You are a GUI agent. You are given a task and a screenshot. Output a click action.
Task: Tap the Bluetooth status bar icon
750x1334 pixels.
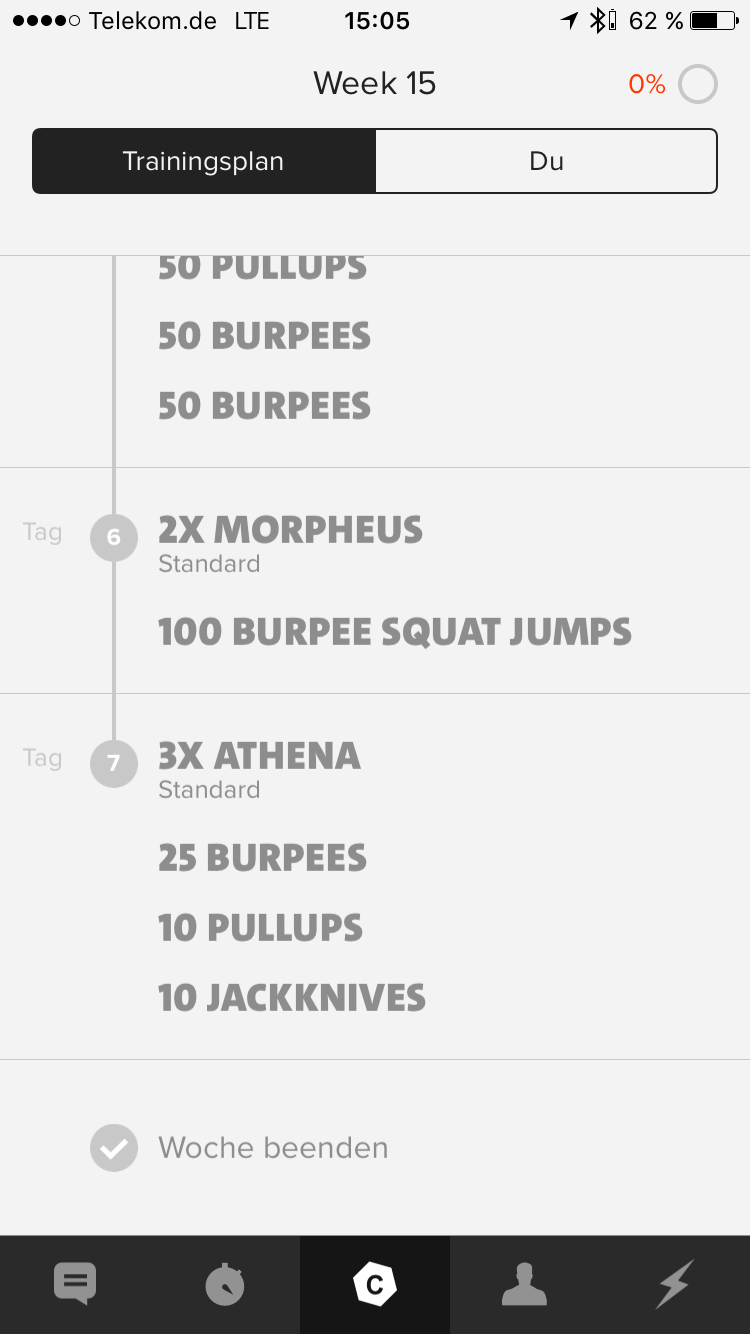pos(599,20)
